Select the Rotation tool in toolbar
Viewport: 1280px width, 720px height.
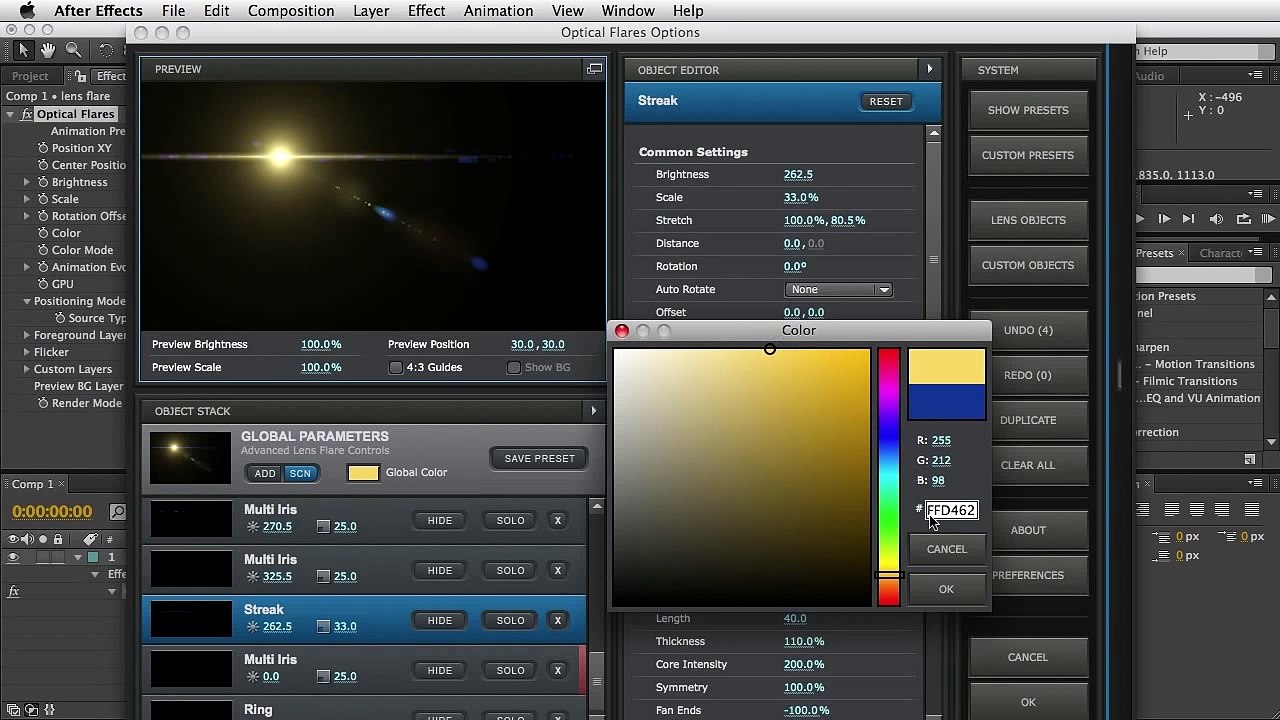click(x=106, y=50)
